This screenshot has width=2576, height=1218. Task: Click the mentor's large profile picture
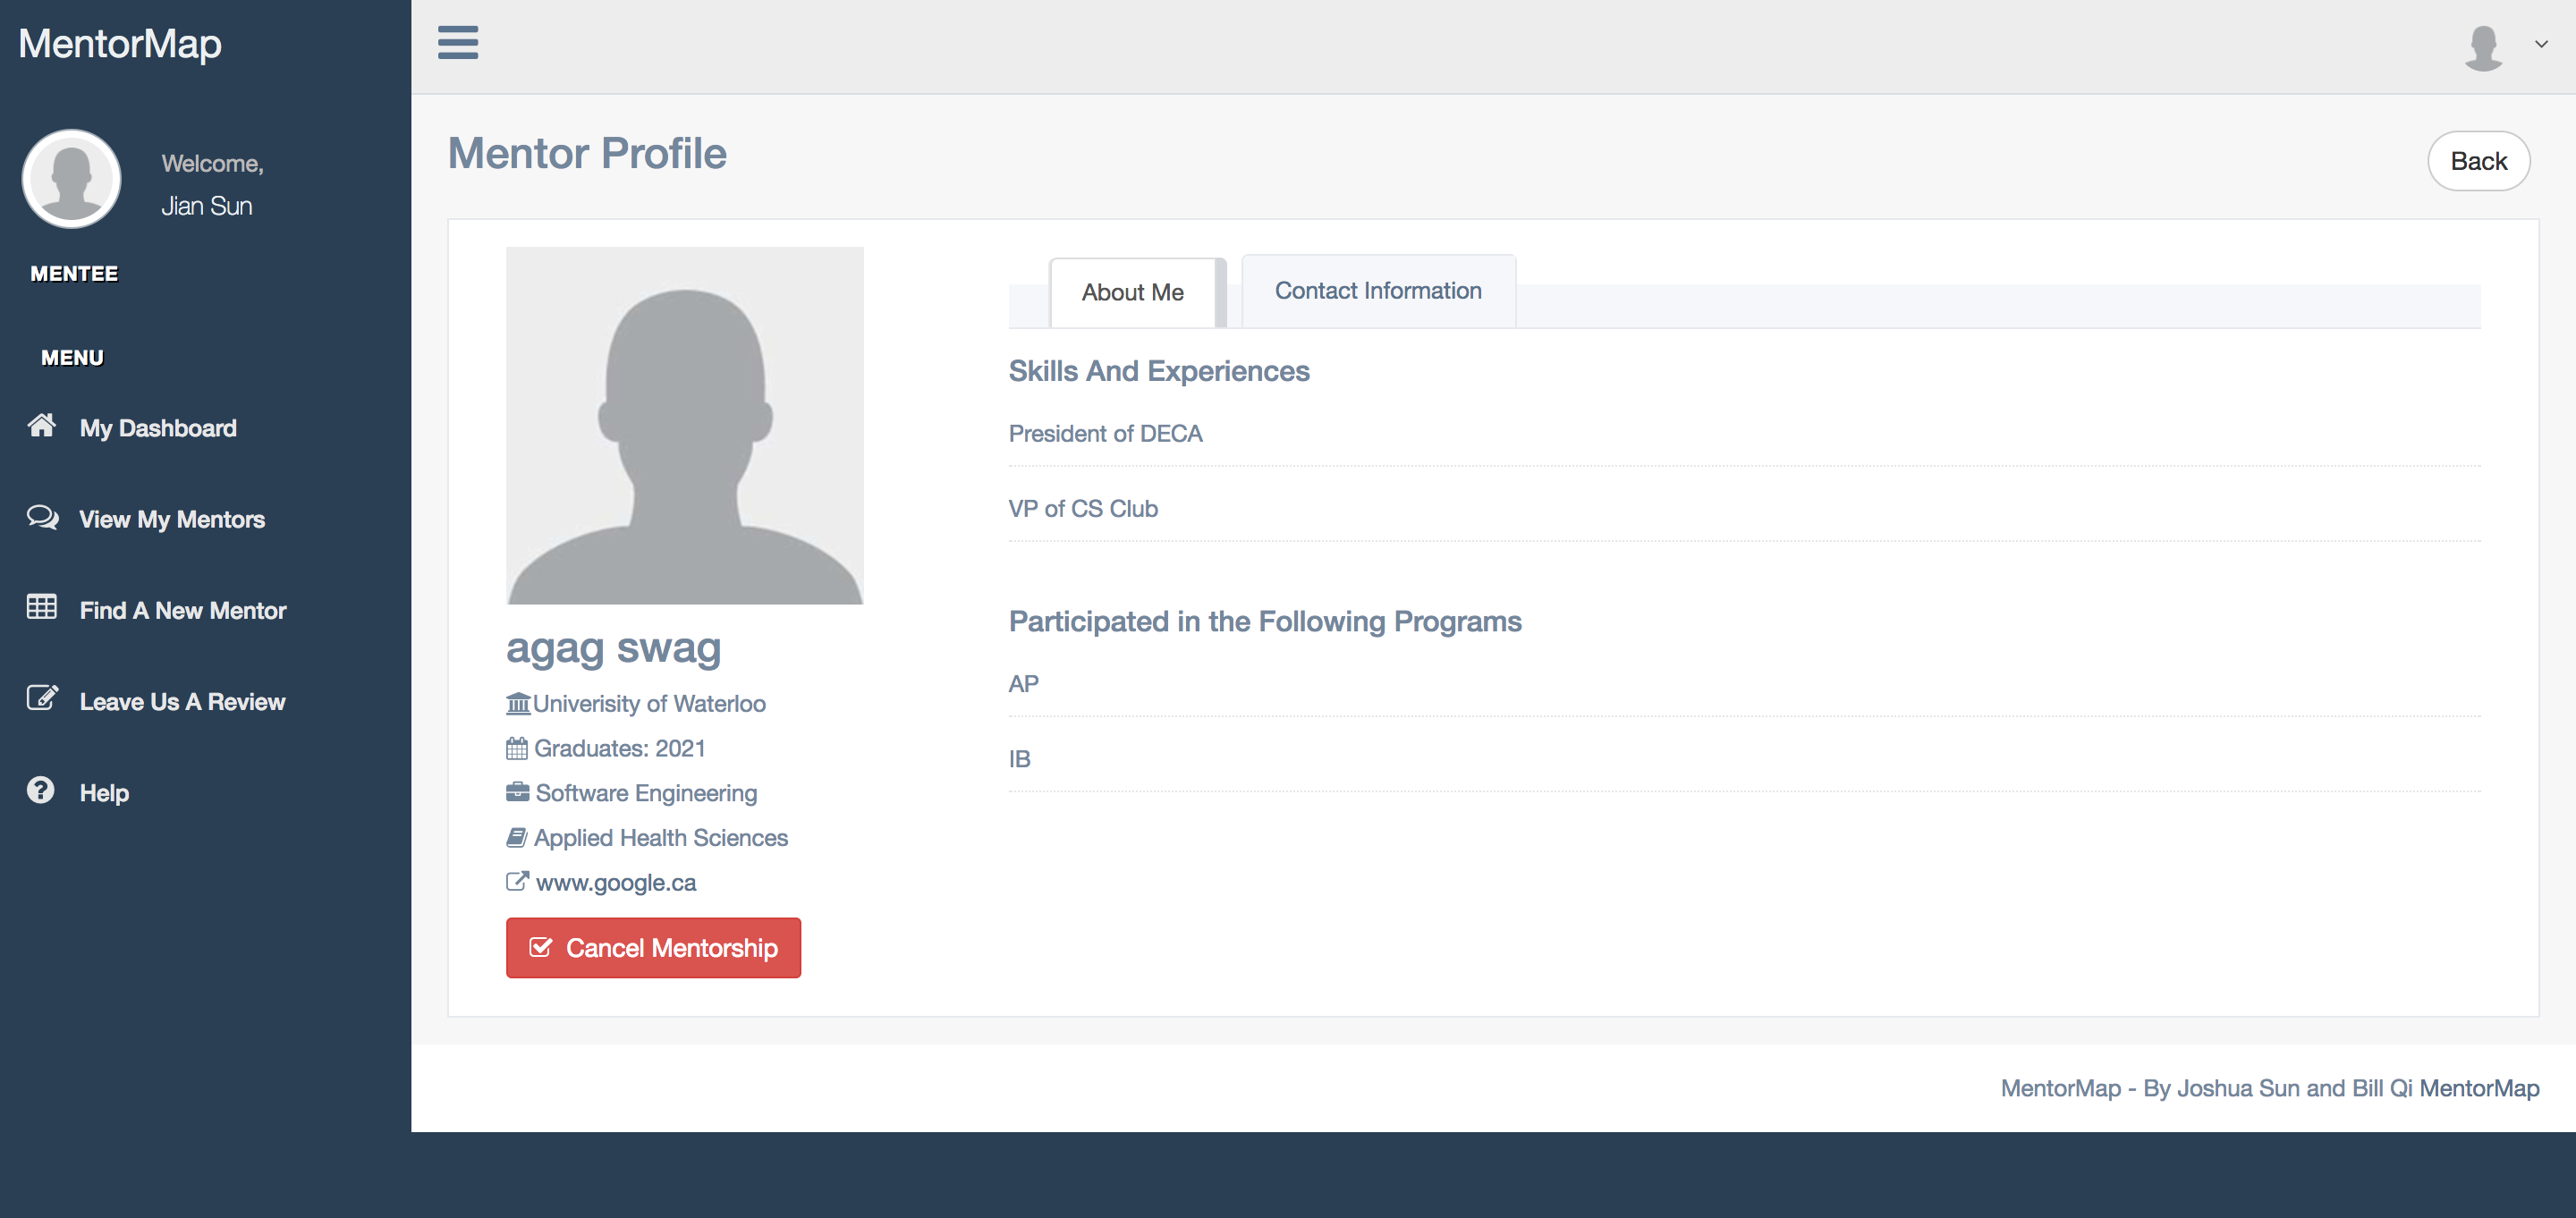pyautogui.click(x=684, y=425)
